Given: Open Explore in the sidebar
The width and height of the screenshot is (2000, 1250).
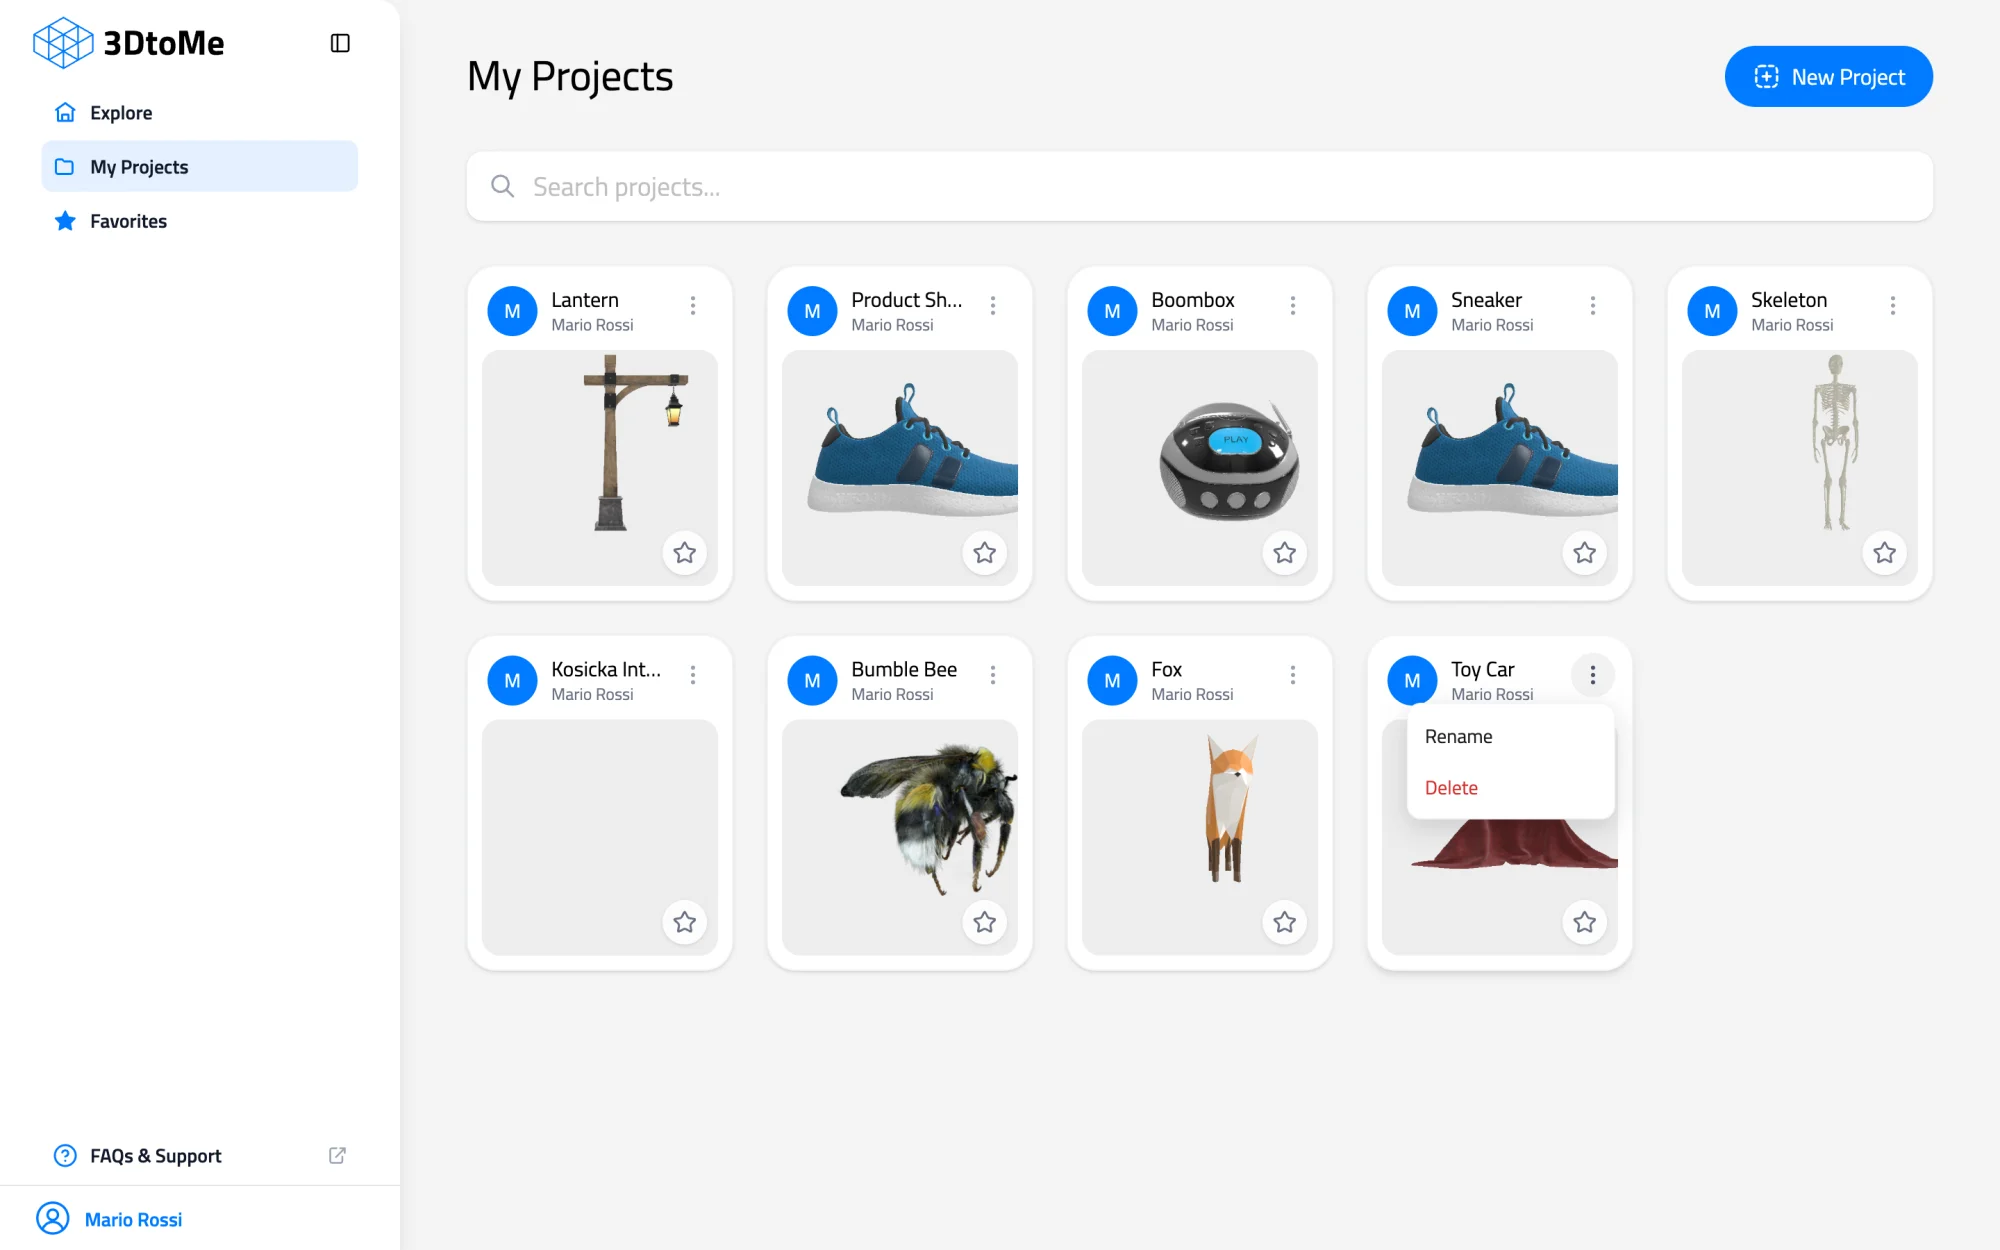Looking at the screenshot, I should point(200,113).
